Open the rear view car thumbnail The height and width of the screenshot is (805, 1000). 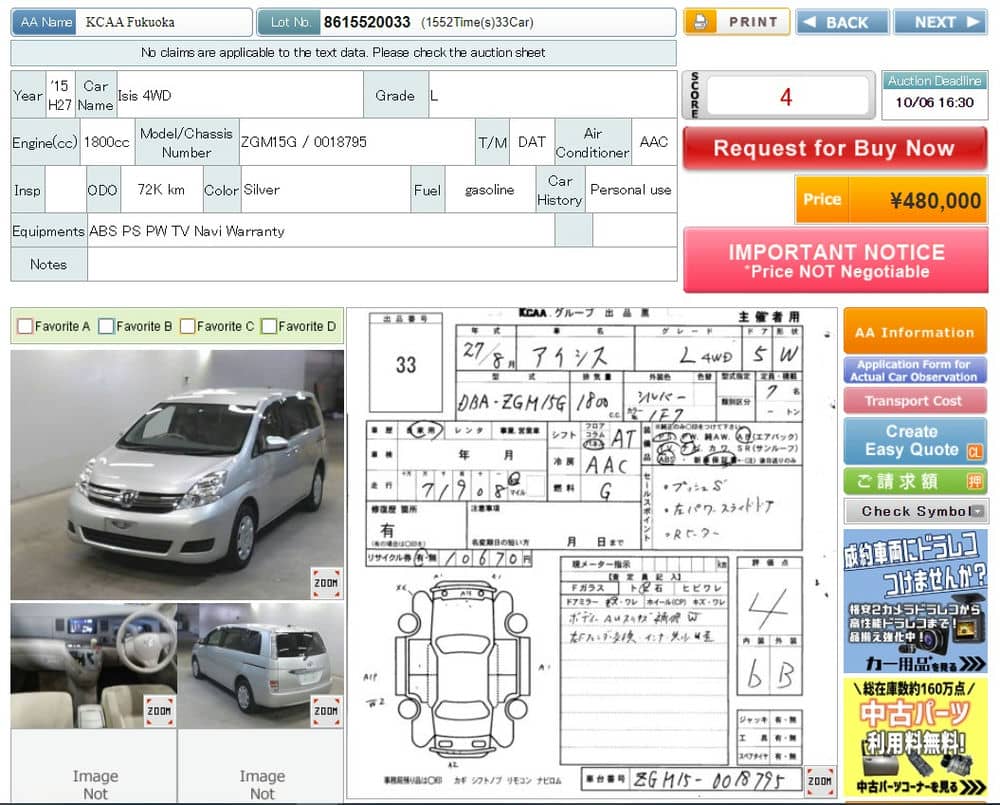tap(260, 666)
